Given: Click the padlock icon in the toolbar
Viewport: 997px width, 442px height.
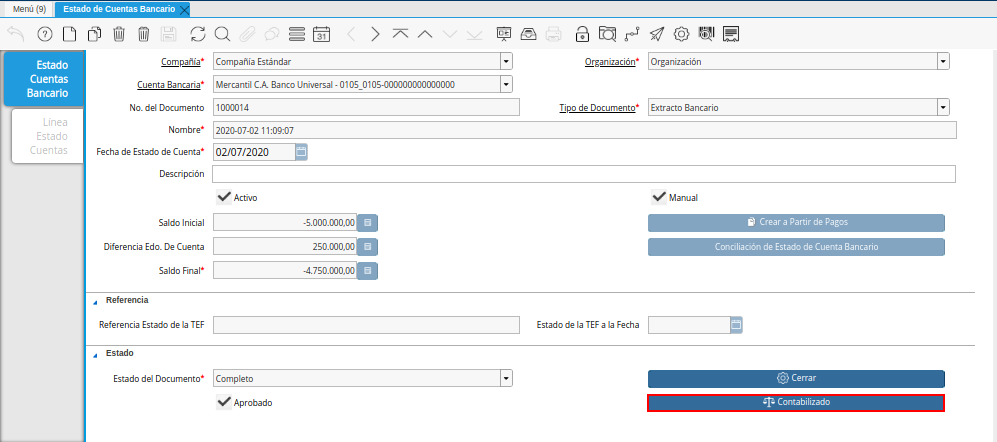Looking at the screenshot, I should [582, 34].
